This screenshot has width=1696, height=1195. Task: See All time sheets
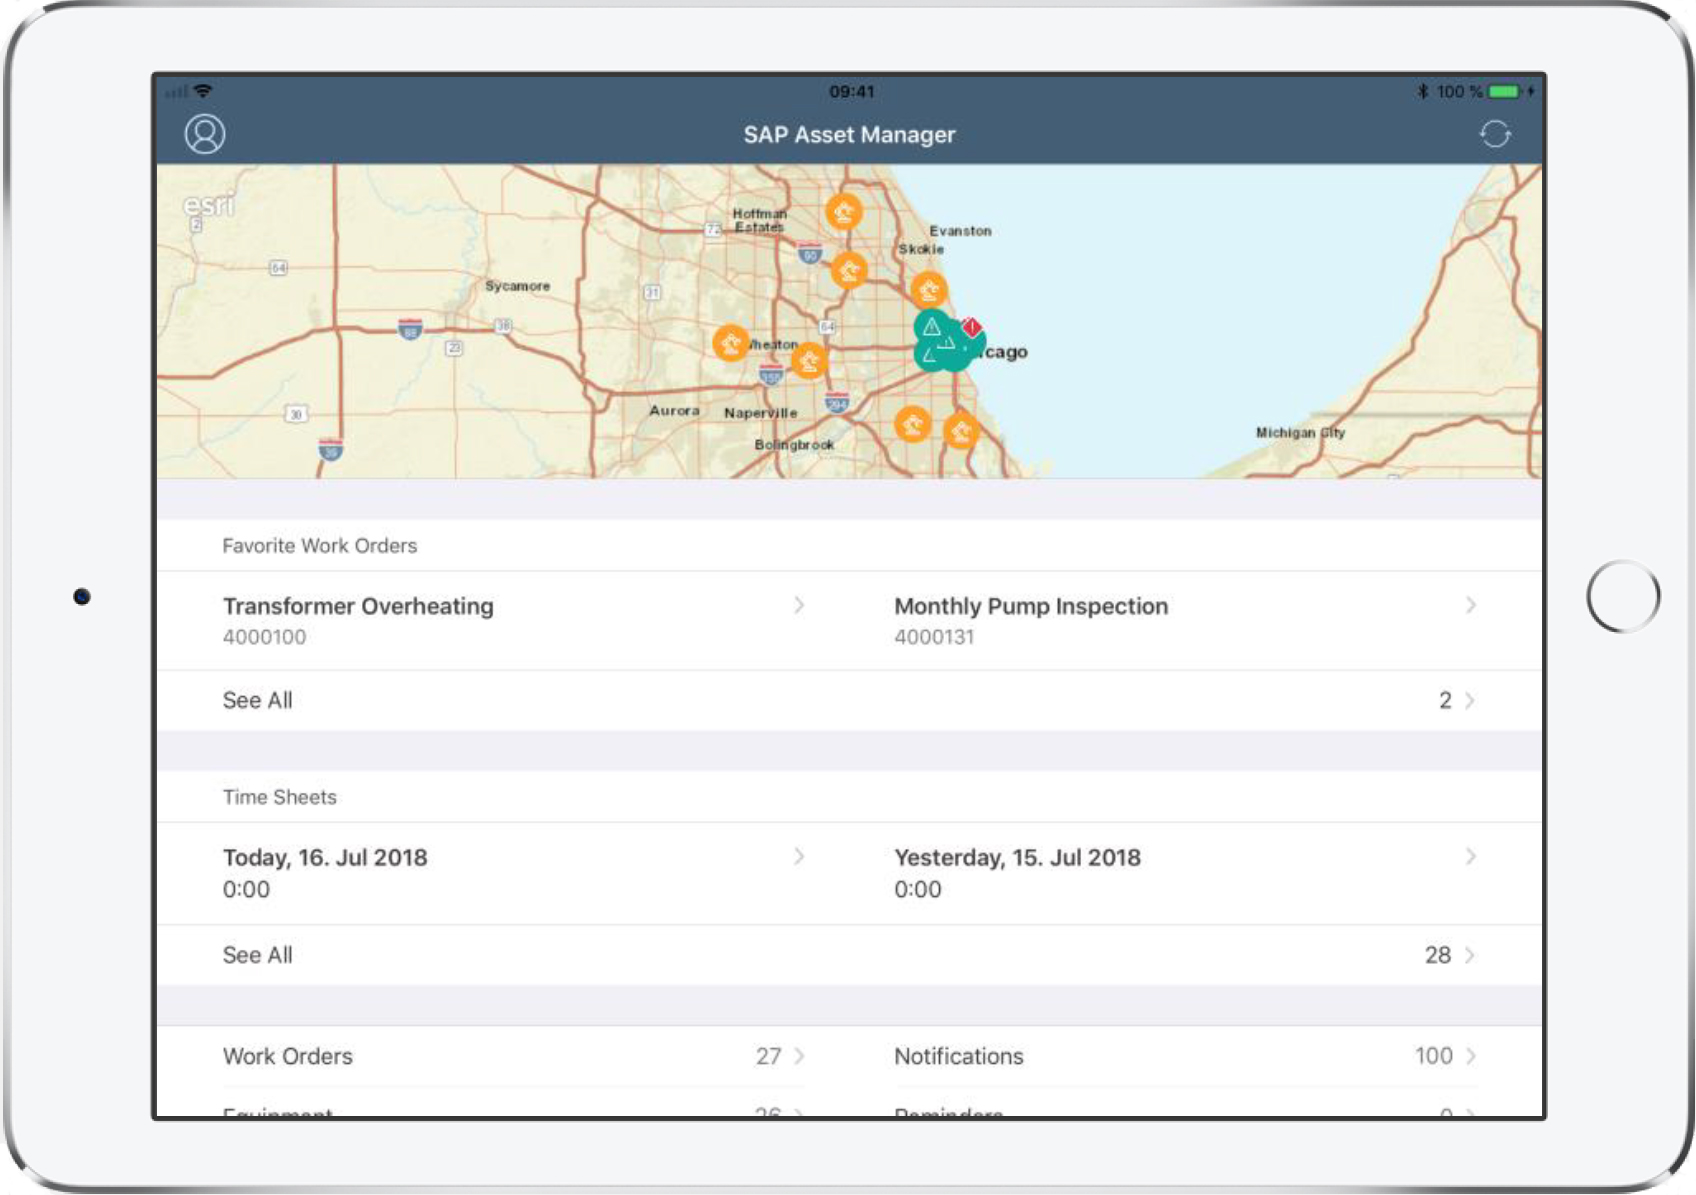click(849, 955)
